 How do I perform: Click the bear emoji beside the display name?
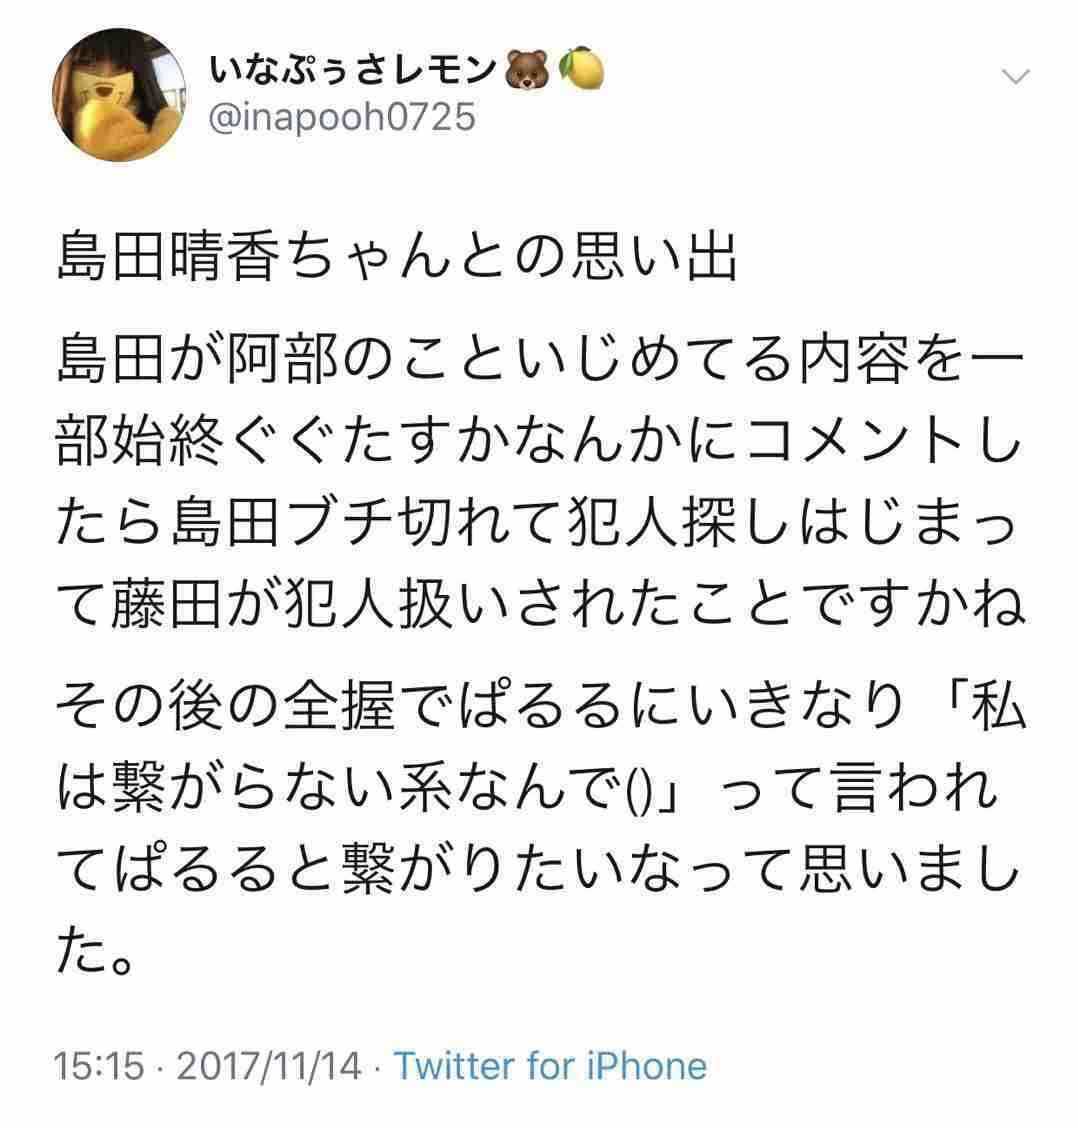coord(526,70)
